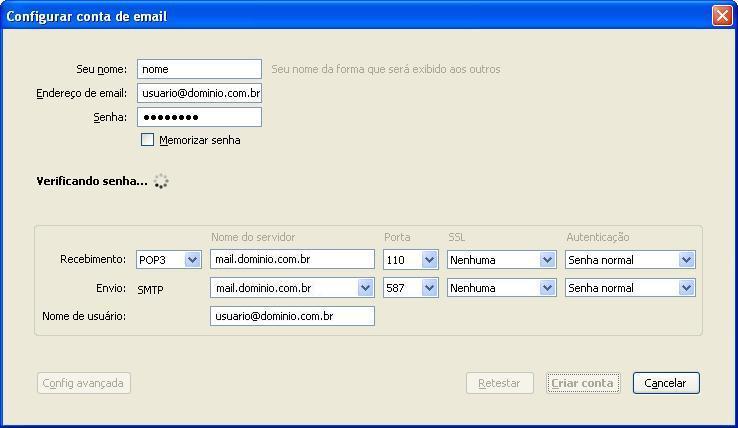Open the POP3 protocol dropdown

[x=169, y=259]
